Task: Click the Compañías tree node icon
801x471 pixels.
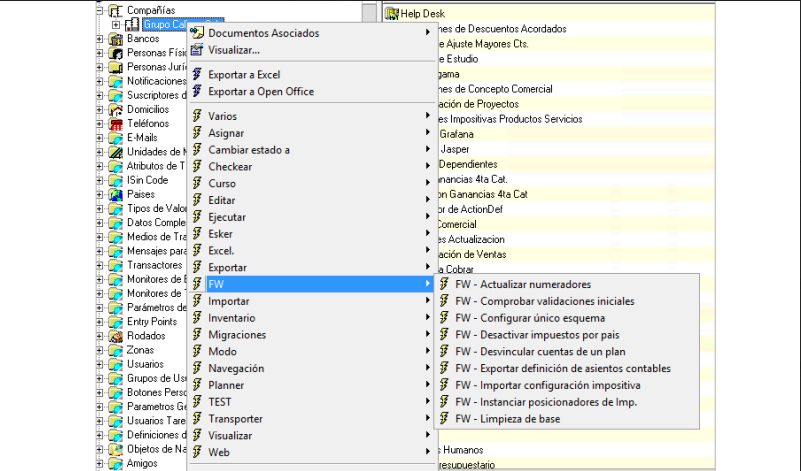Action: pos(116,10)
